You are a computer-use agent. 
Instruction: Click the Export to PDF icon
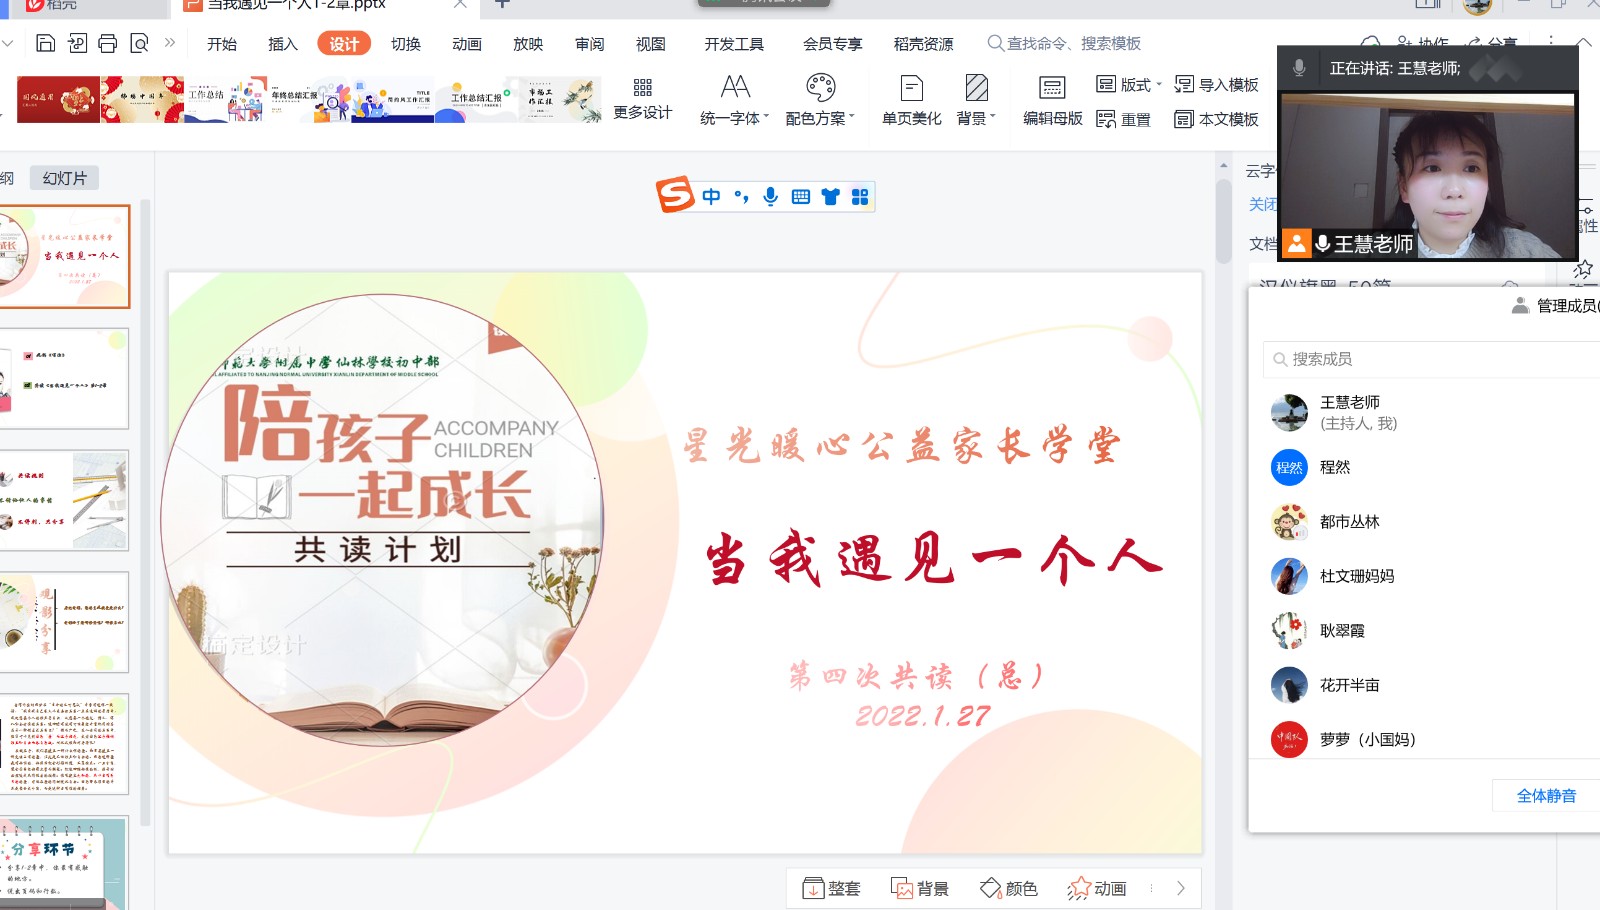(x=77, y=43)
